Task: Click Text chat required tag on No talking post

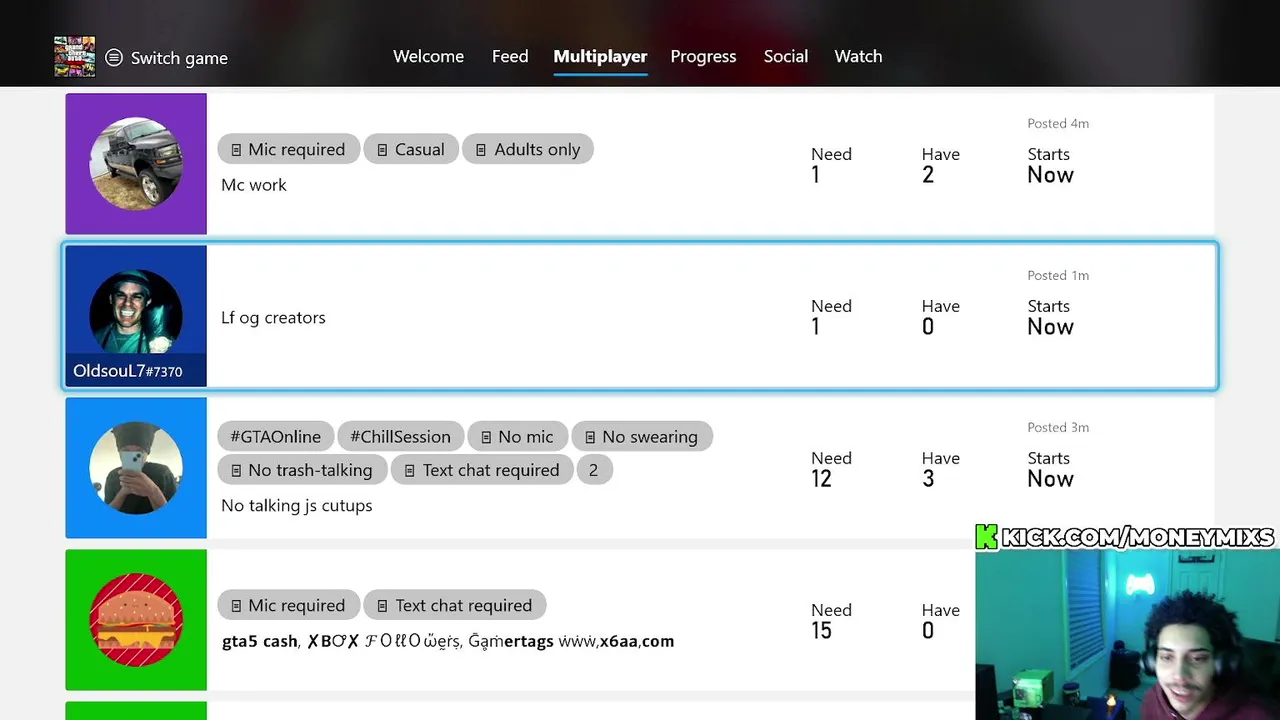Action: pos(482,470)
